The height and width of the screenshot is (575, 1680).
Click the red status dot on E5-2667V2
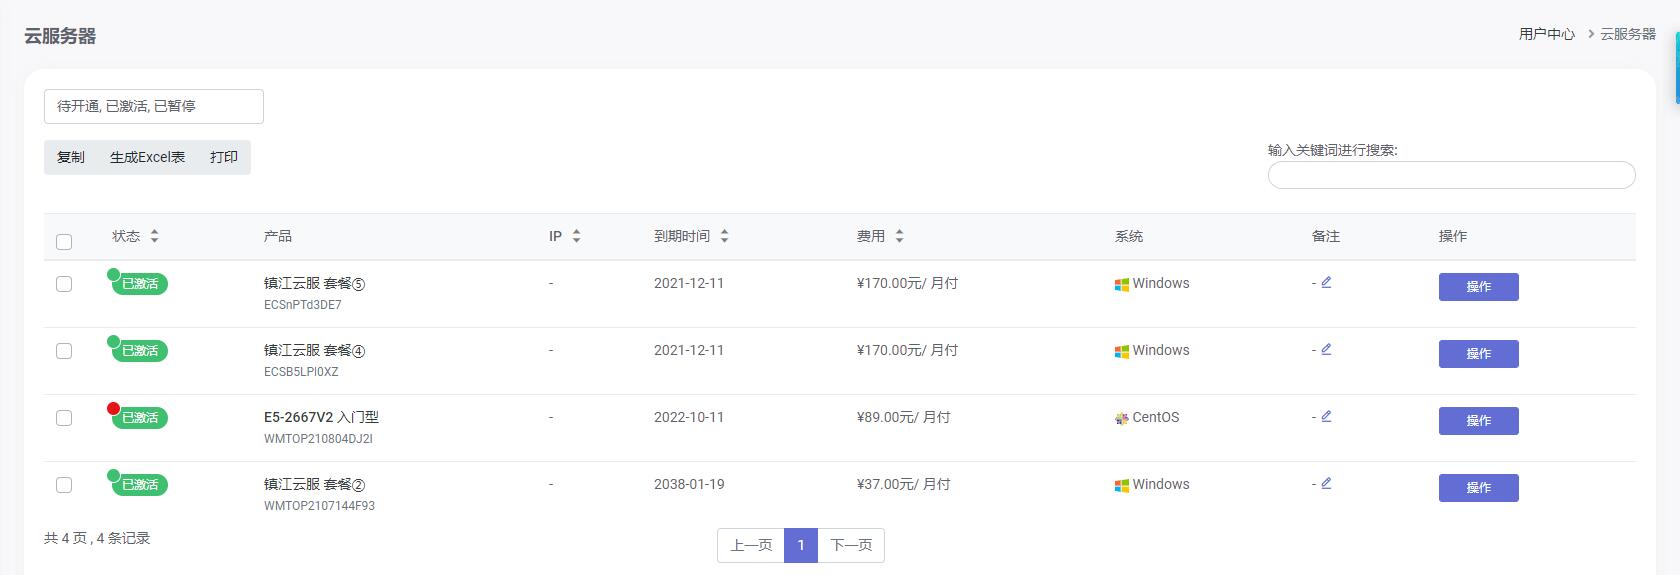113,408
